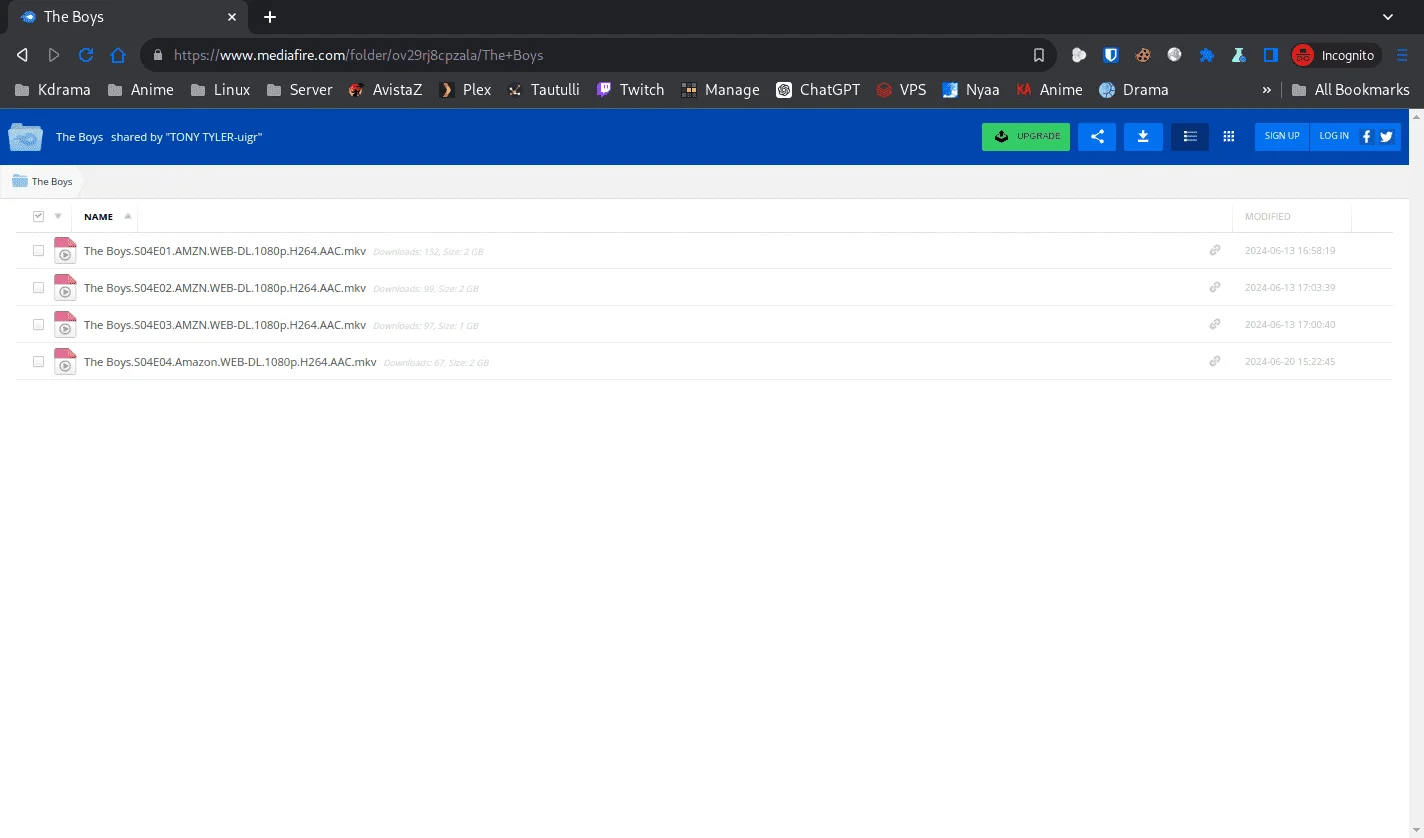Open the Linux bookmarks folder
The image size is (1424, 838).
coord(220,90)
